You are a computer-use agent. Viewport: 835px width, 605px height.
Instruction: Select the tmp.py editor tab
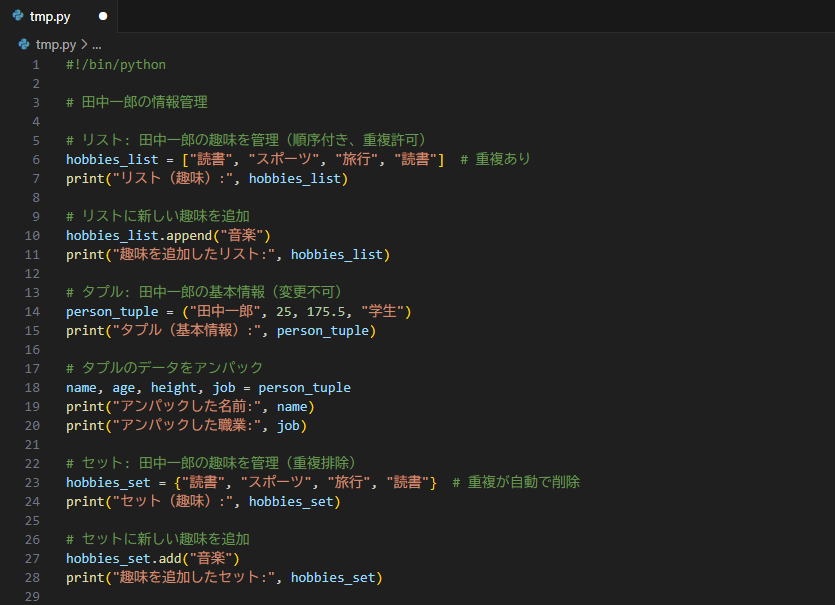(59, 16)
